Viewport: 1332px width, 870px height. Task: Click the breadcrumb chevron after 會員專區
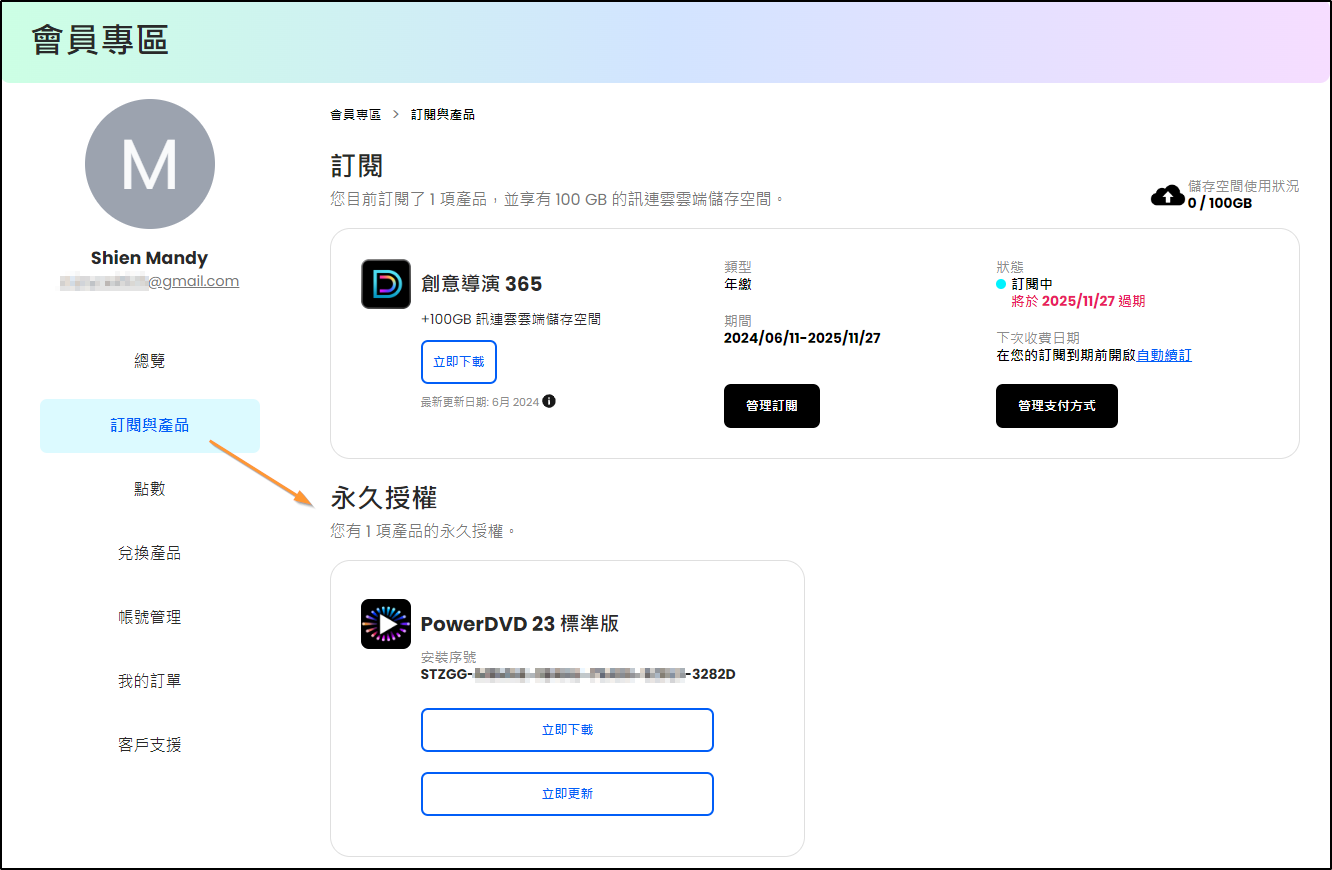click(x=396, y=115)
